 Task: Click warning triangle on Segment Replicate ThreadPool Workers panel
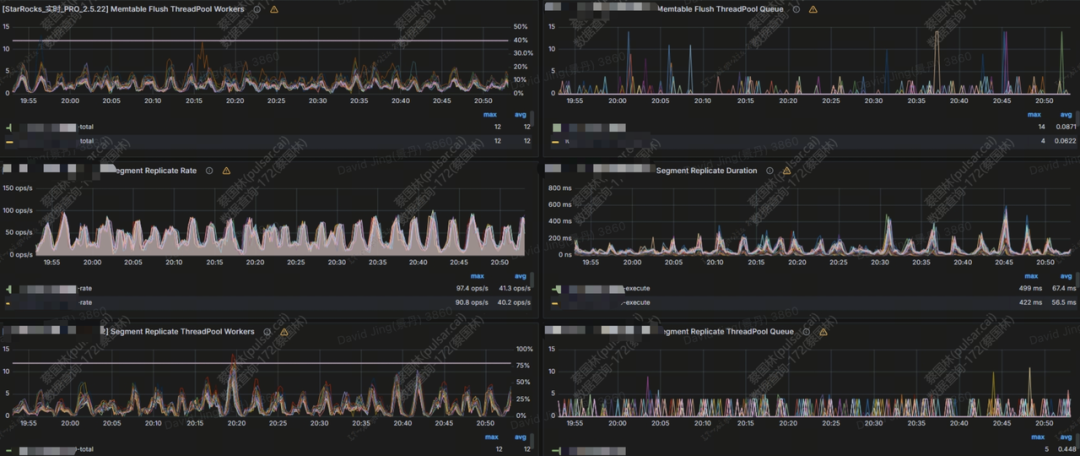pos(284,331)
